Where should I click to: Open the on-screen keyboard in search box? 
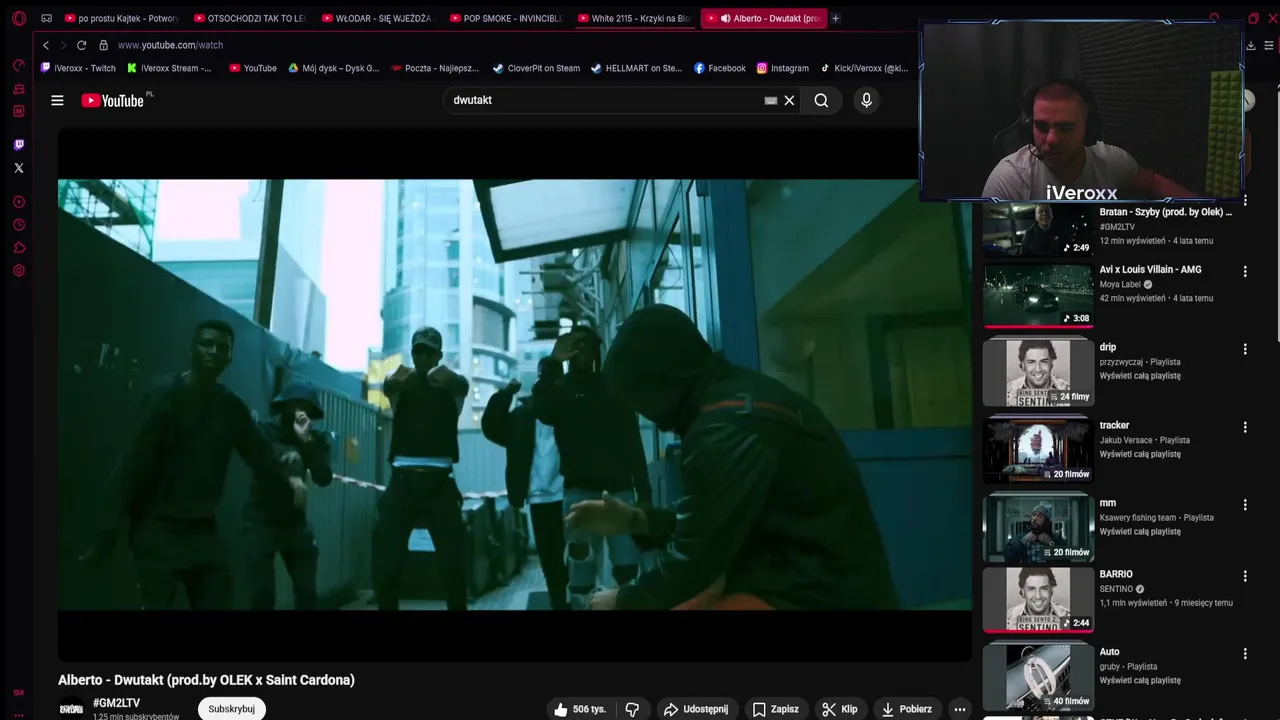(x=770, y=100)
